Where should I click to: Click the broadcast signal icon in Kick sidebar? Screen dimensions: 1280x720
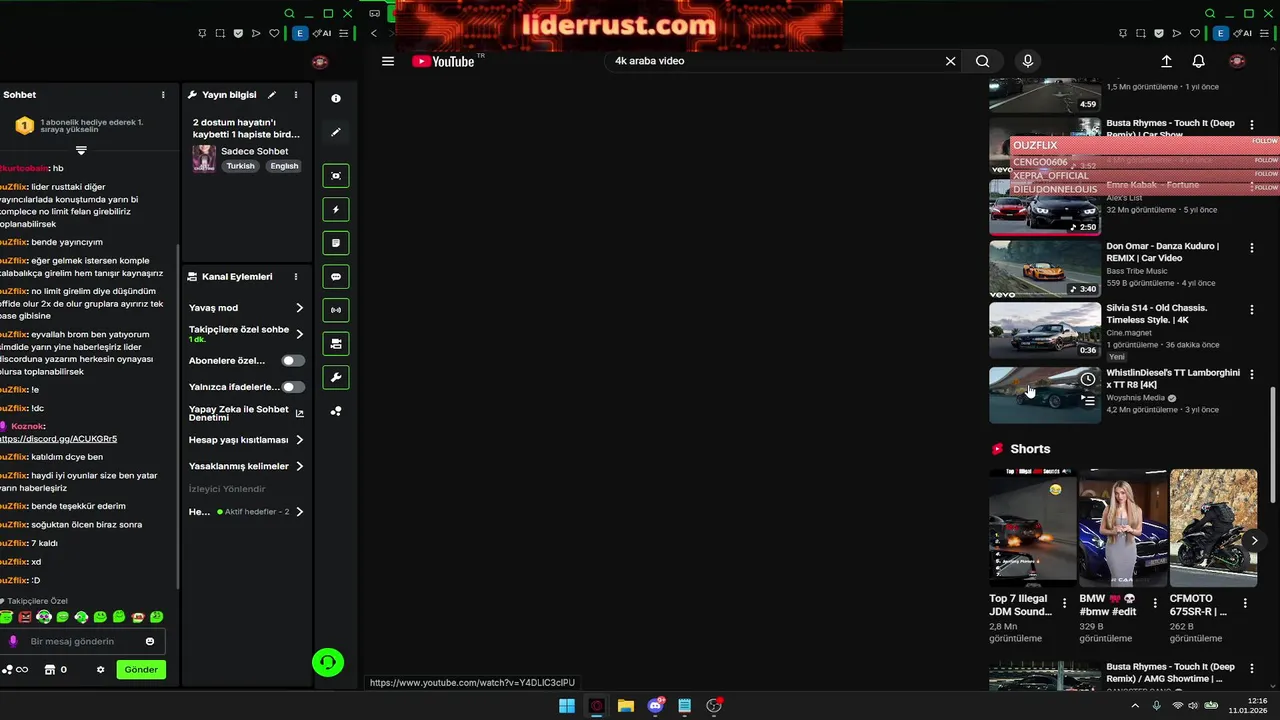tap(336, 310)
